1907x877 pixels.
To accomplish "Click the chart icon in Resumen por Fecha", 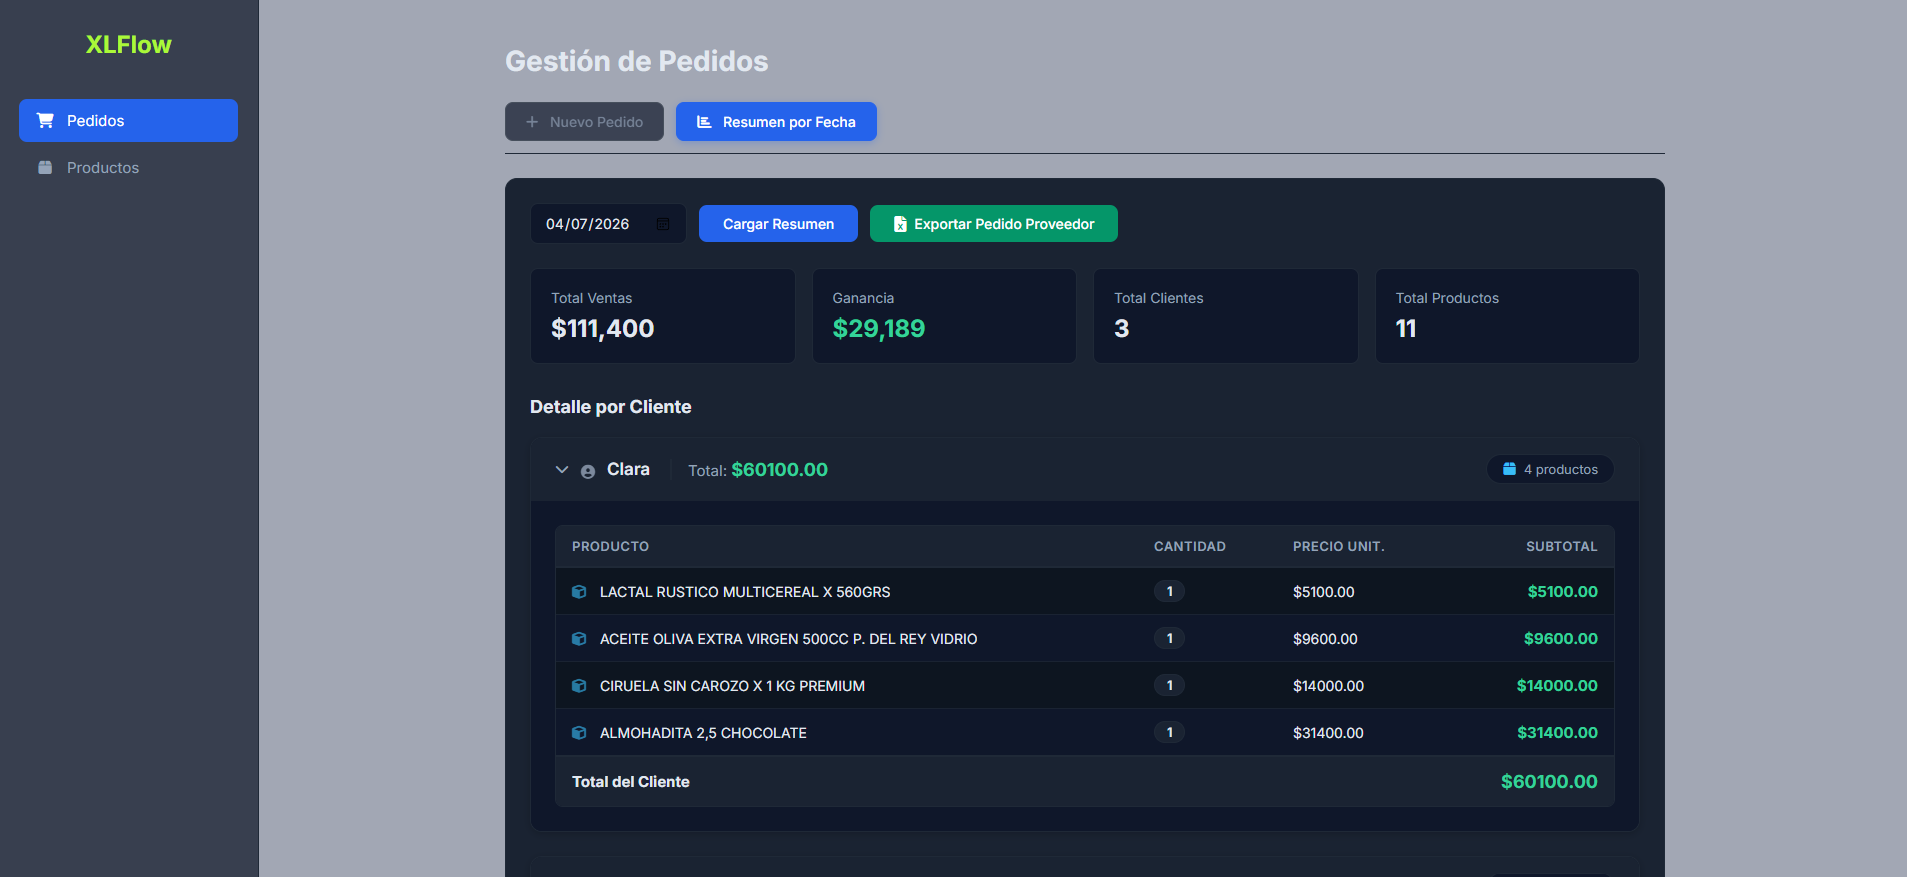I will click(x=704, y=122).
